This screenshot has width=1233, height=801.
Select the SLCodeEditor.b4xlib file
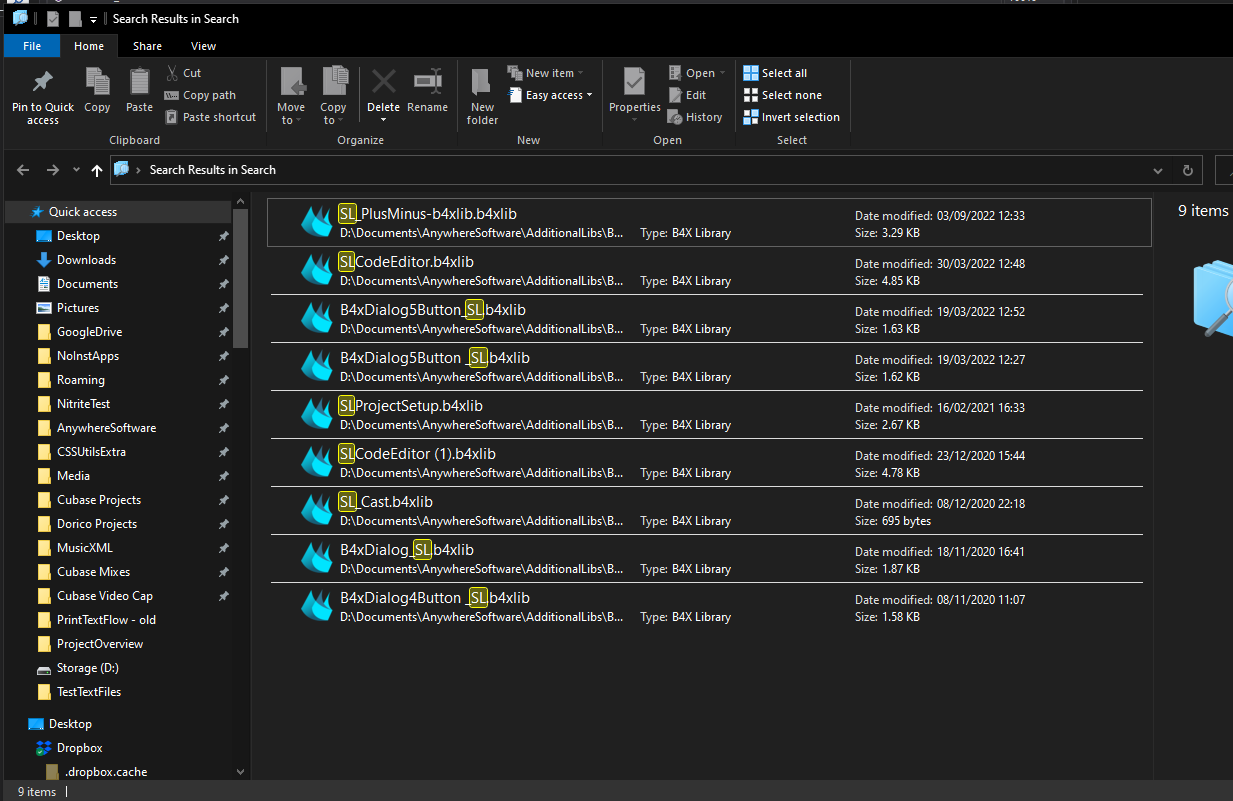pos(406,262)
